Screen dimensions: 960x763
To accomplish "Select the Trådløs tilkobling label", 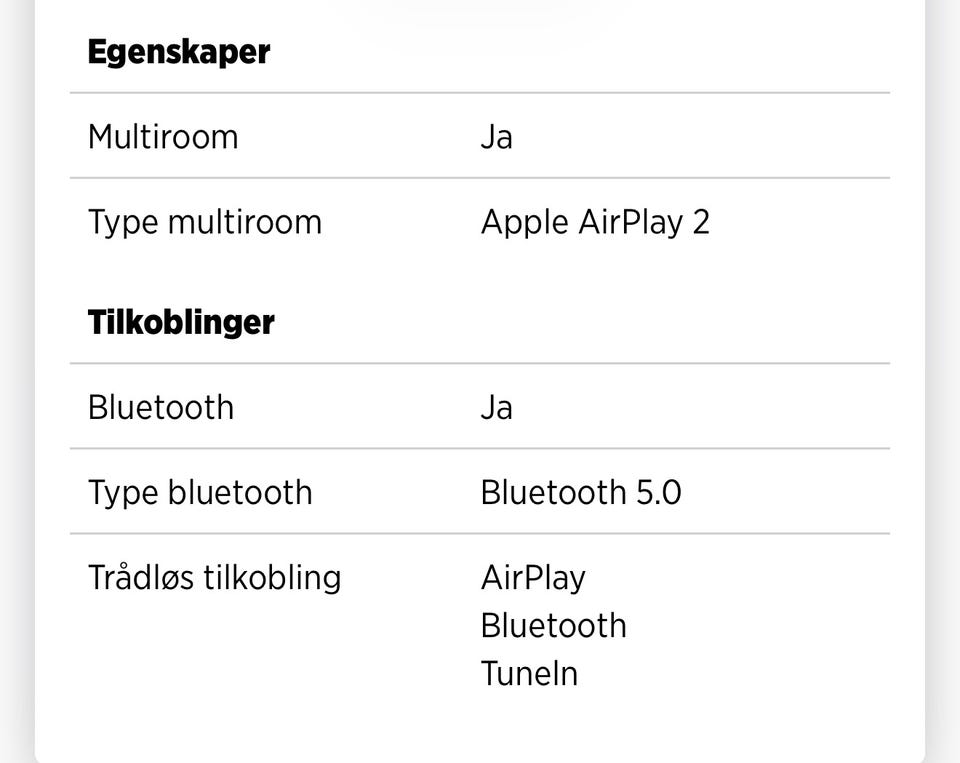I will 215,578.
